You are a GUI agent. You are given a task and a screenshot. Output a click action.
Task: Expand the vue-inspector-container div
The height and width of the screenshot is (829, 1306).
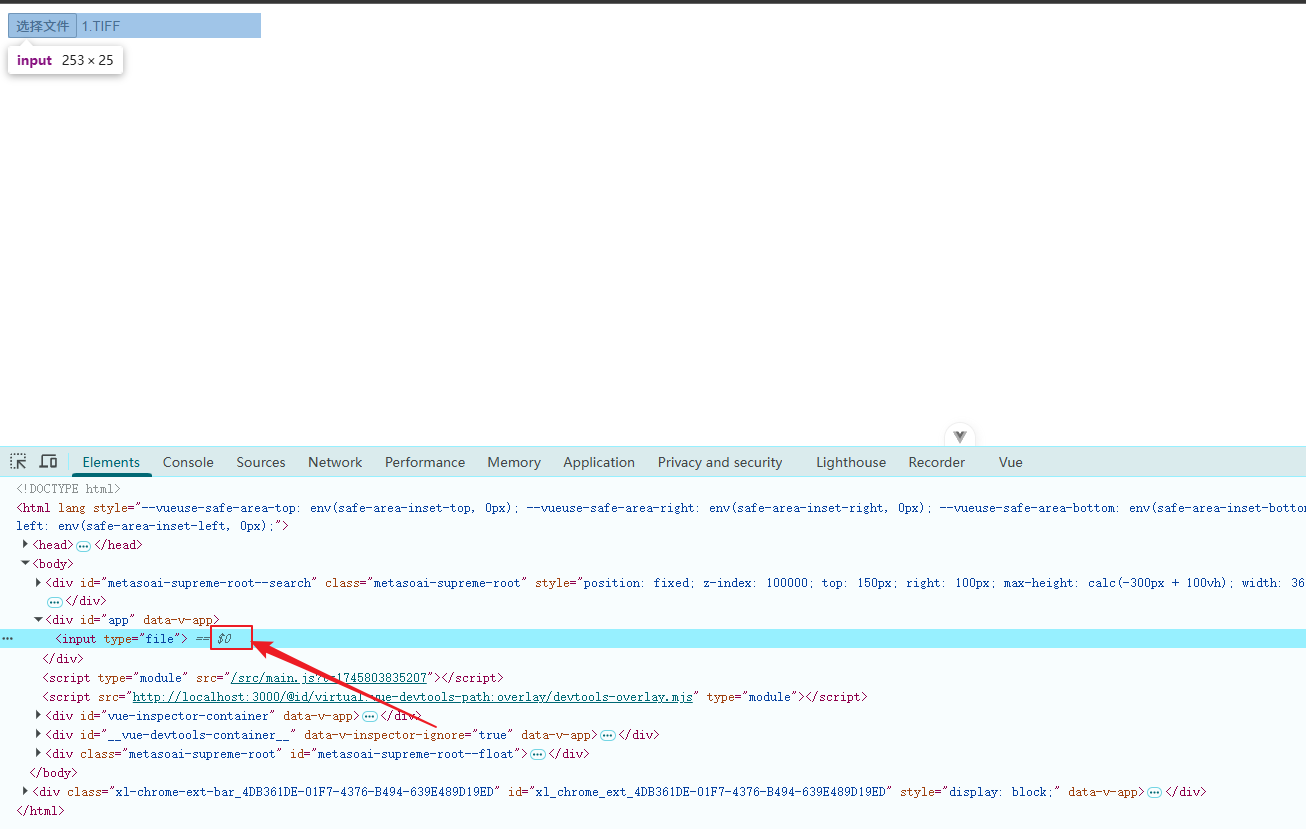coord(39,716)
